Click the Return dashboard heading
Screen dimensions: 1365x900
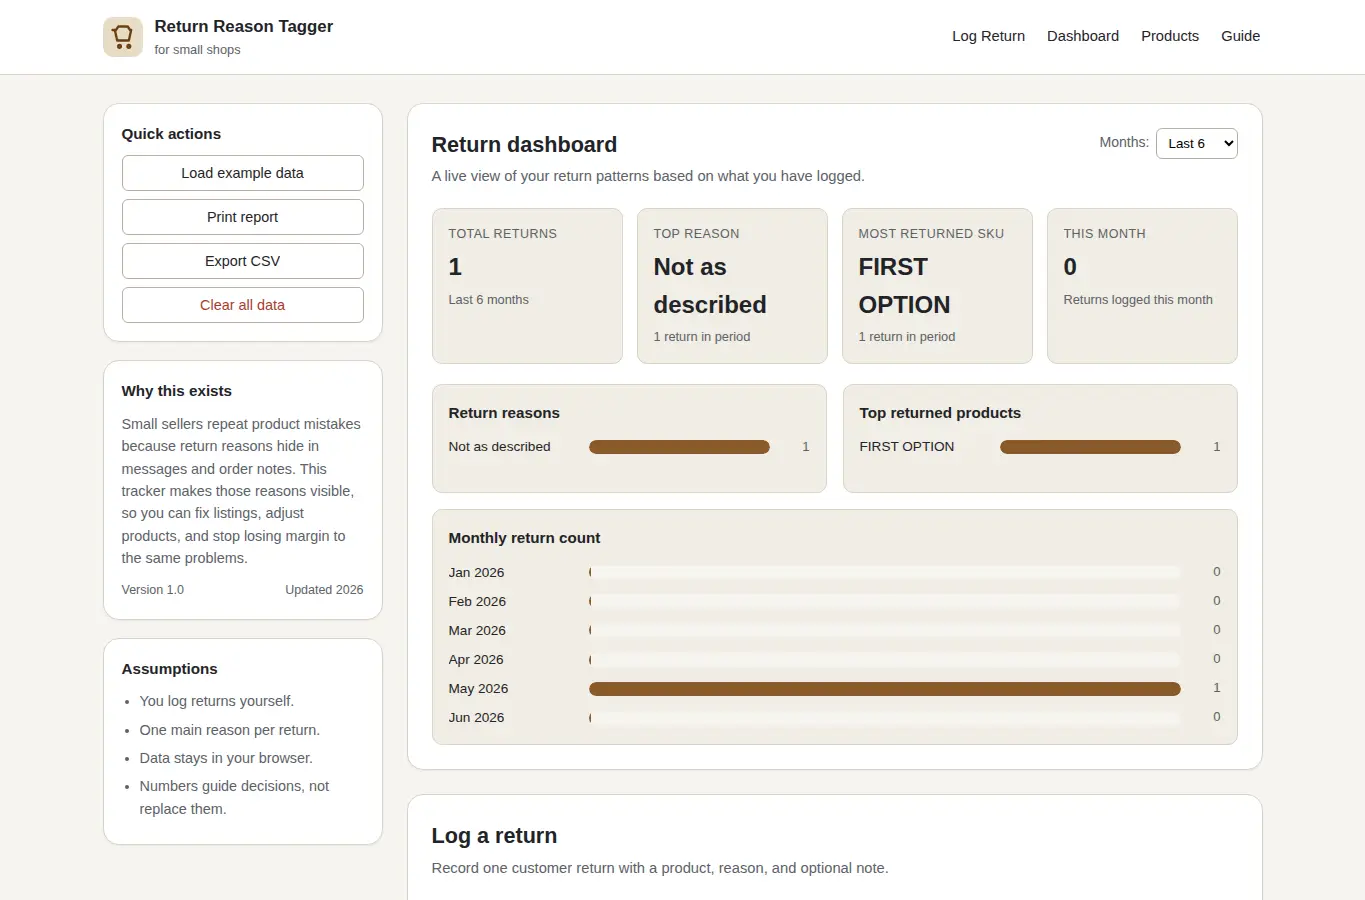524,145
